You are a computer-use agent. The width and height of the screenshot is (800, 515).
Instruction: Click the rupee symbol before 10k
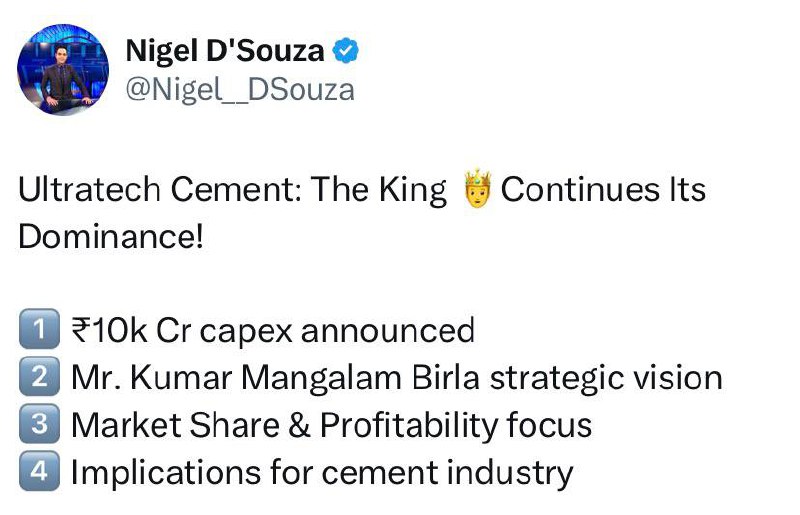81,329
